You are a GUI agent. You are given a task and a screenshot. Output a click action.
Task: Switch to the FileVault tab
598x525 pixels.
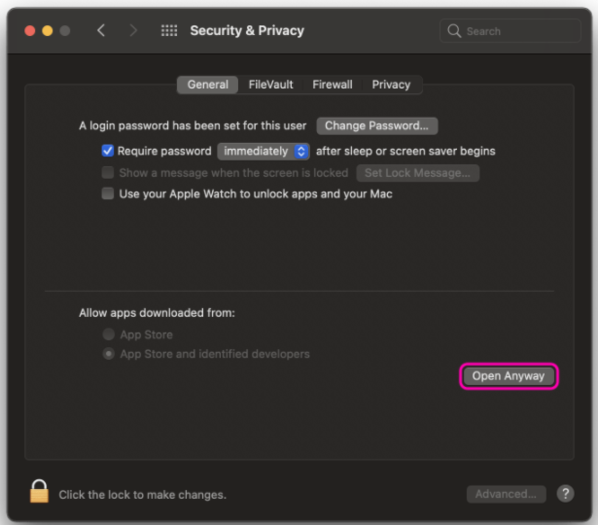point(271,85)
